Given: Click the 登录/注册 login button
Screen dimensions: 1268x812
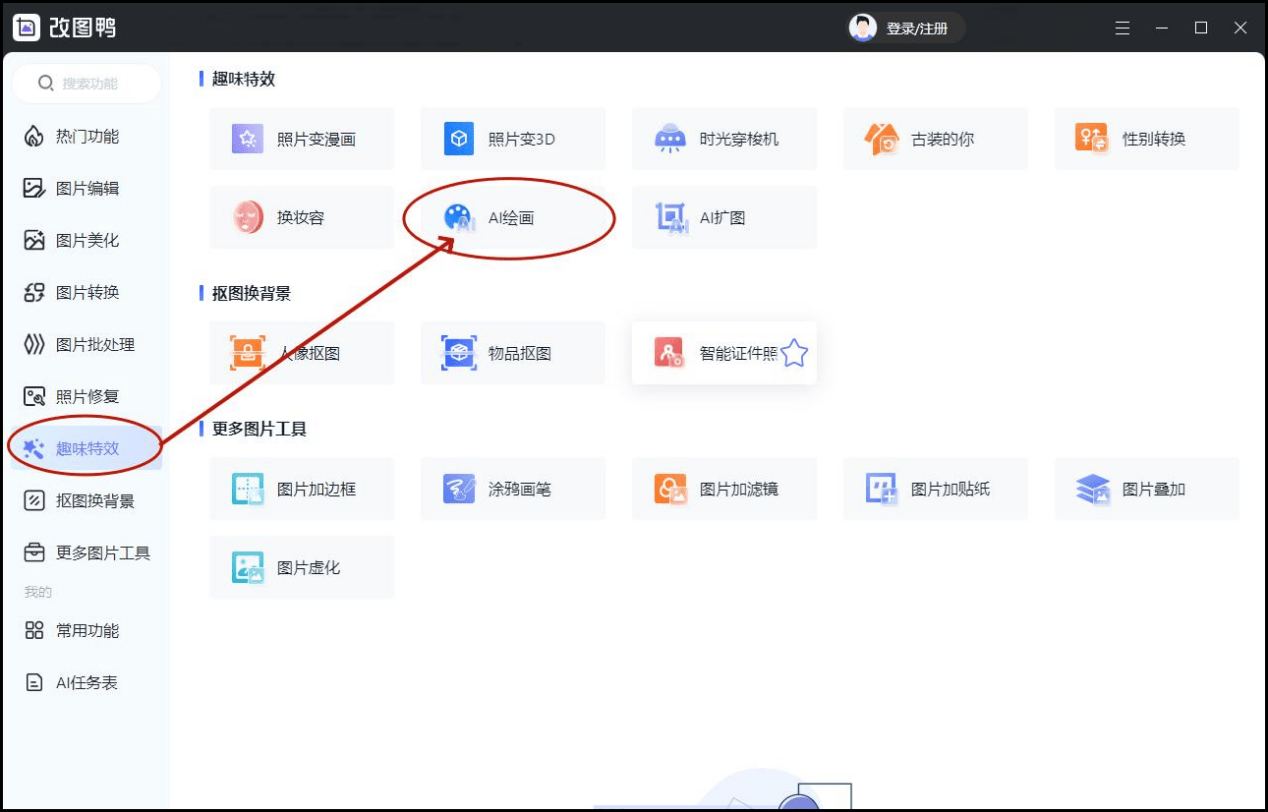Looking at the screenshot, I should 905,28.
